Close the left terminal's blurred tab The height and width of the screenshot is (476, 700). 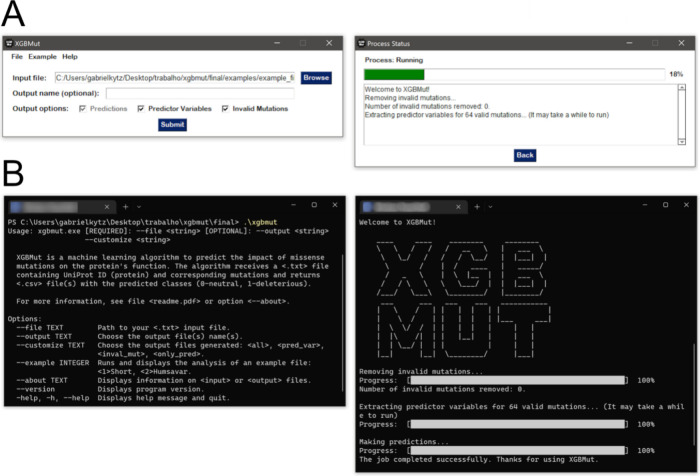tap(107, 207)
